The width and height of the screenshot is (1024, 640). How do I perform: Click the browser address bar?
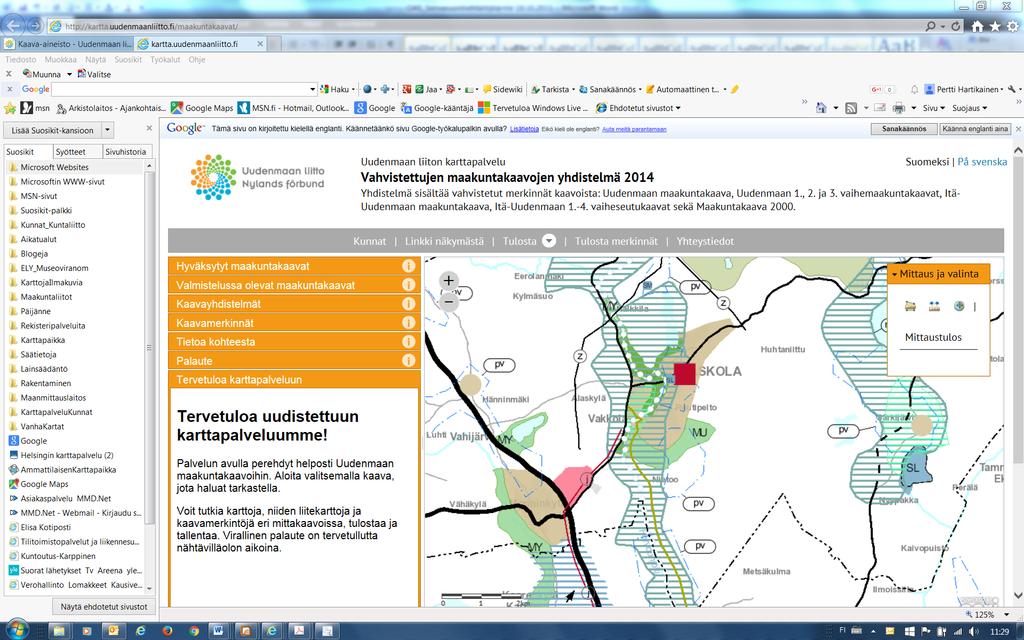point(483,26)
